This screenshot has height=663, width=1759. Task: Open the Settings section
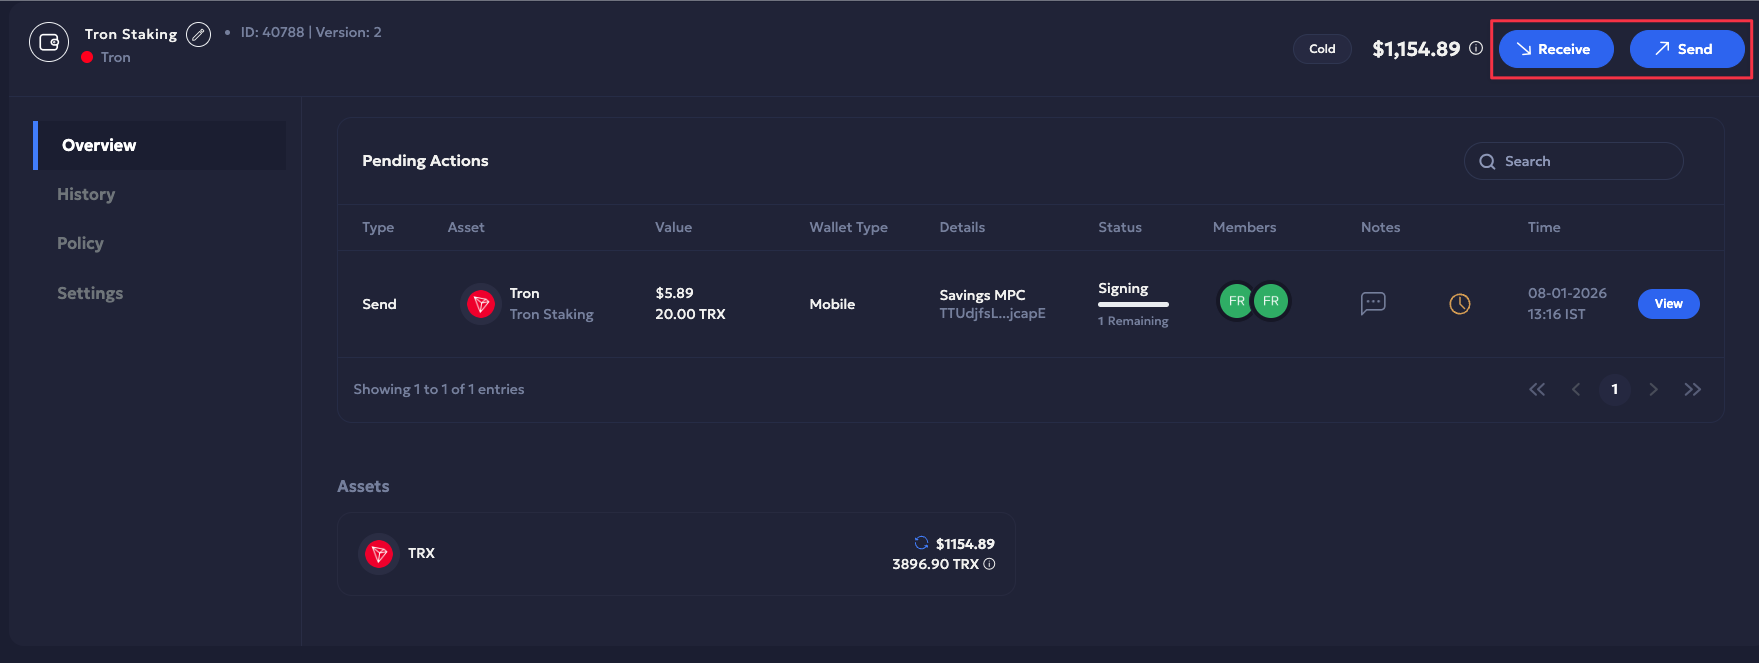point(90,293)
